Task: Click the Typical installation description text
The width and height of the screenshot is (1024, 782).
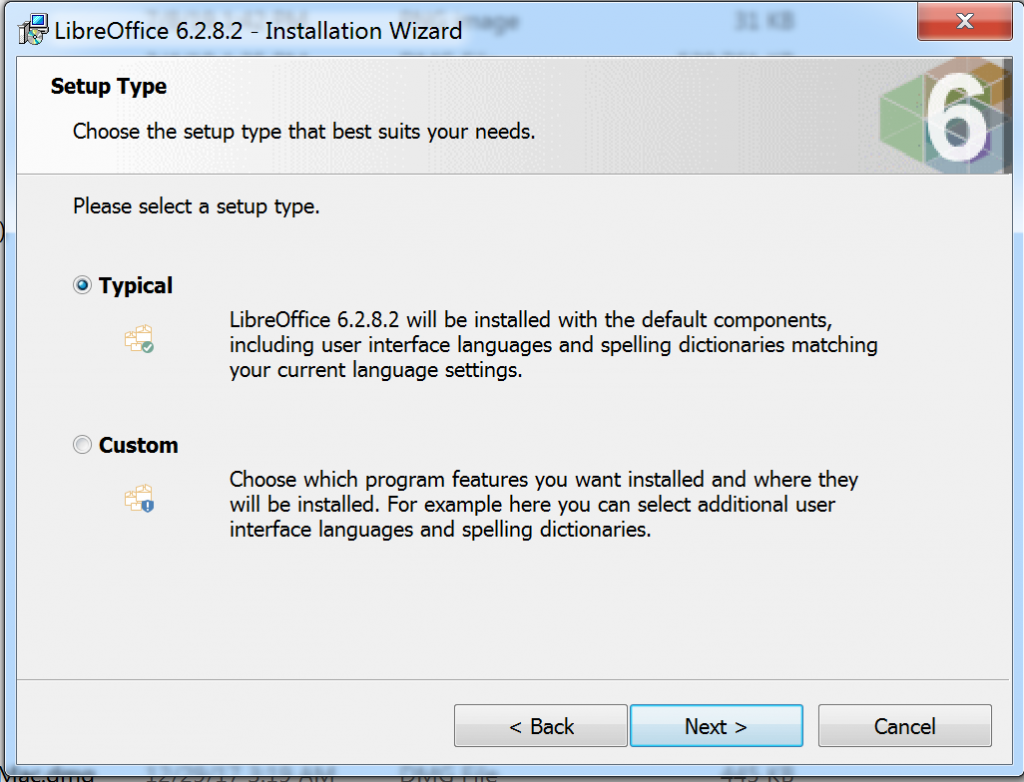Action: [553, 345]
